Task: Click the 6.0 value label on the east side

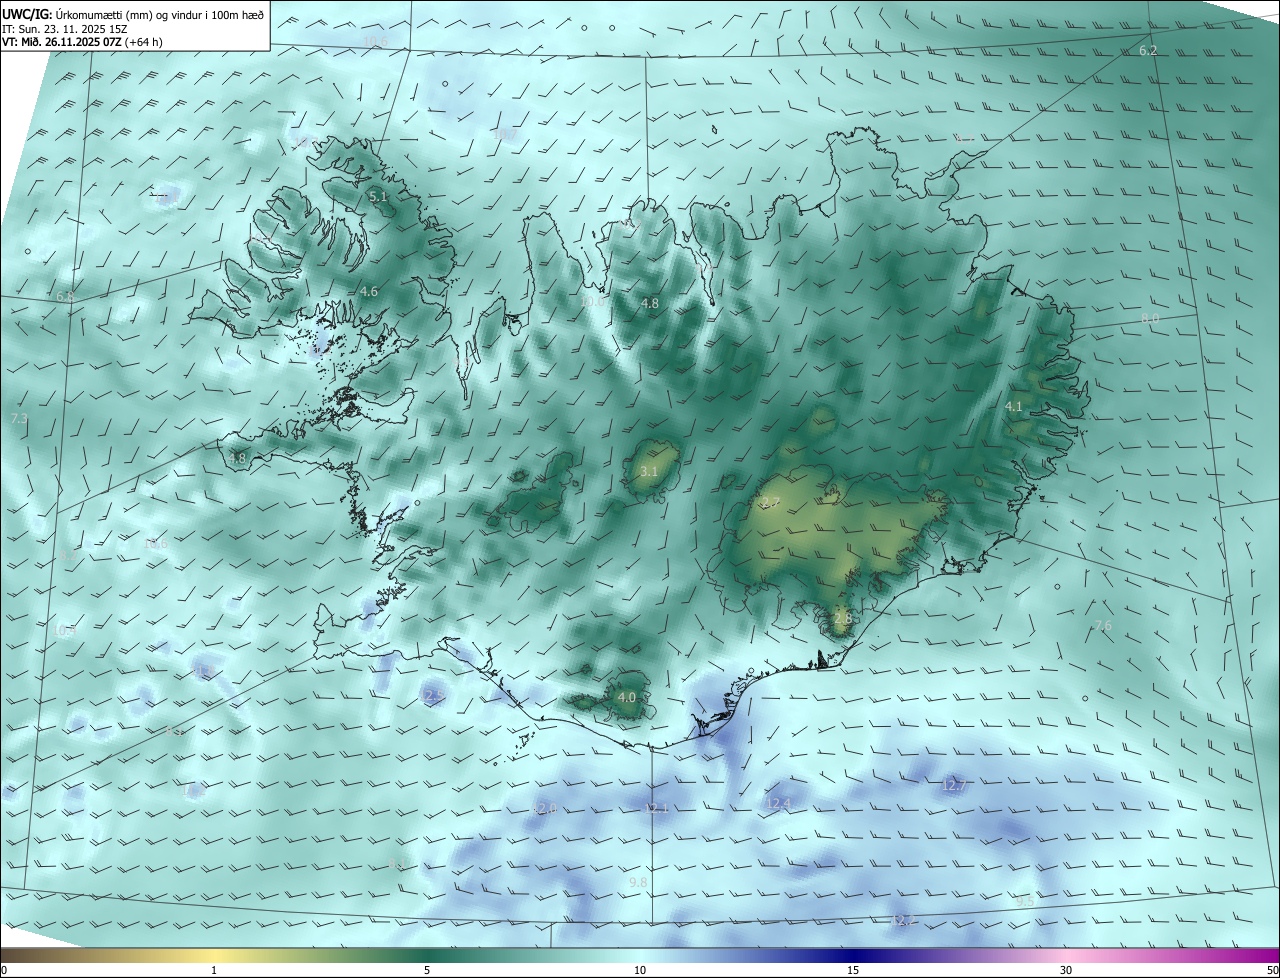Action: click(1150, 318)
